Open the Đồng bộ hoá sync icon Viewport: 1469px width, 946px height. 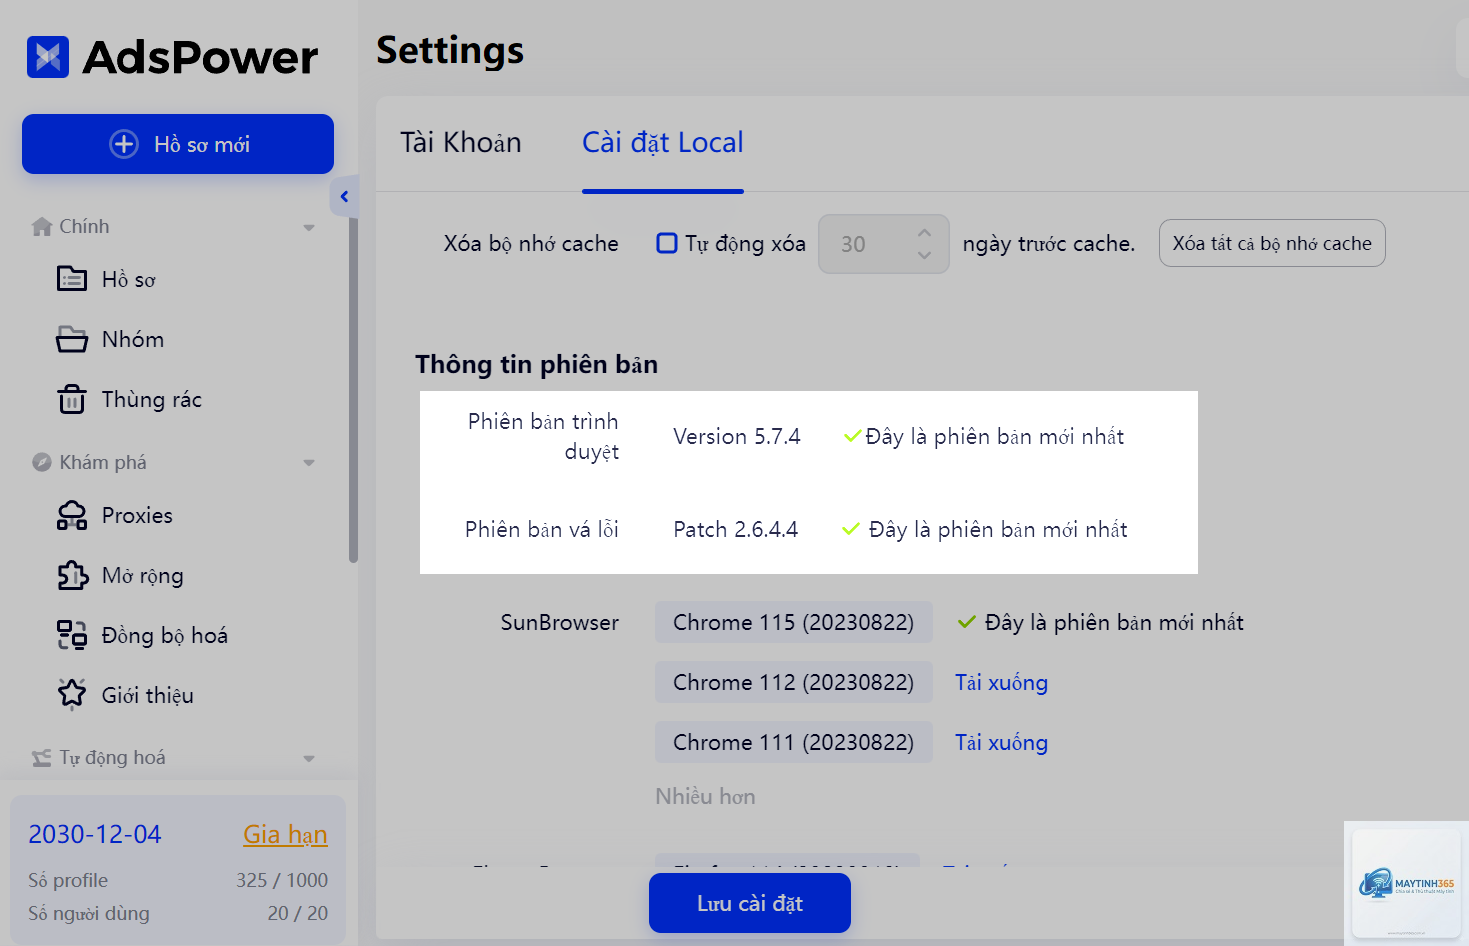click(72, 635)
